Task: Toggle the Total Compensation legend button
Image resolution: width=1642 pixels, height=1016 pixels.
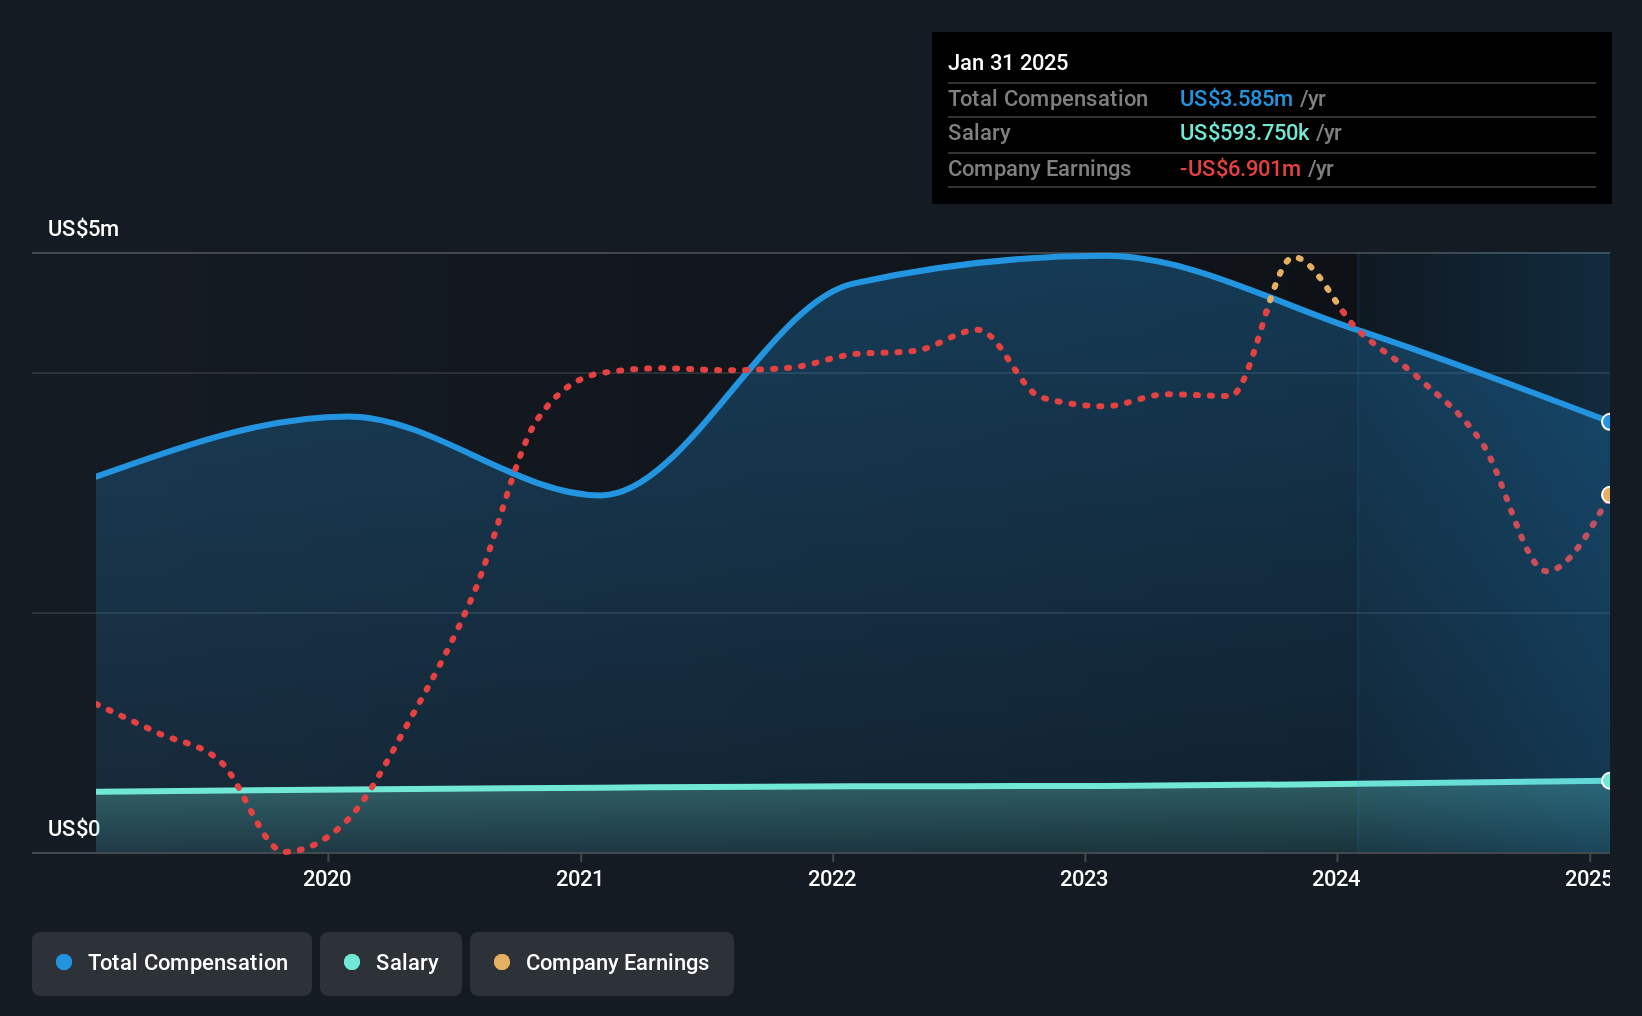Action: click(x=172, y=963)
